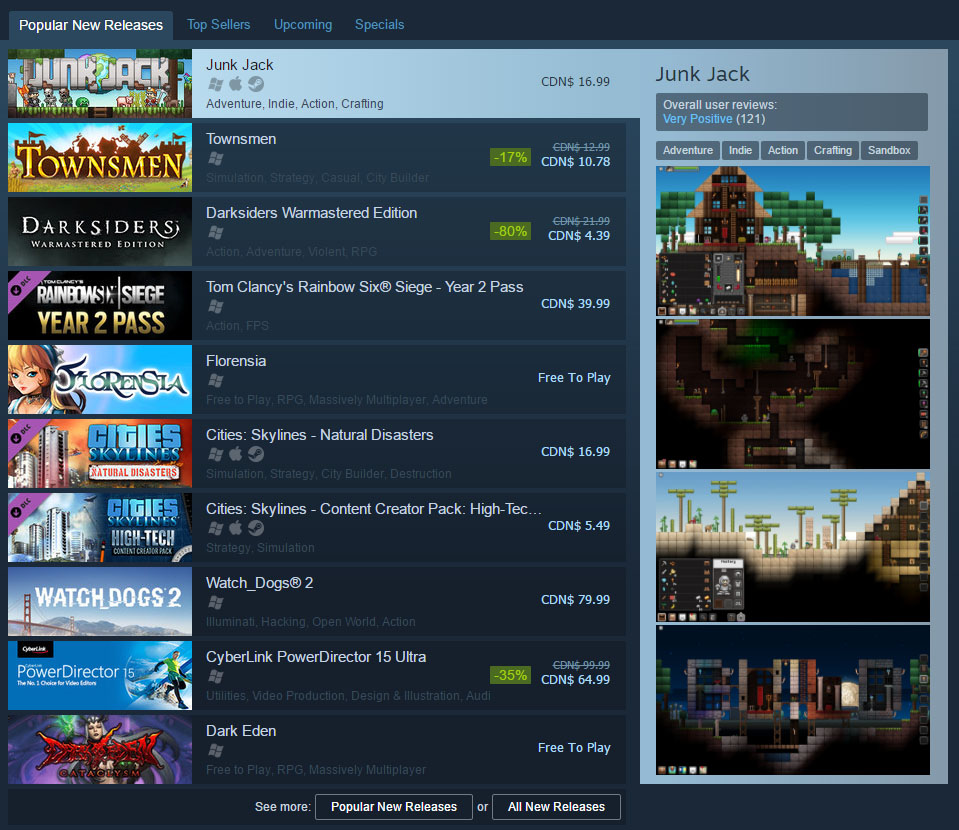Image resolution: width=959 pixels, height=830 pixels.
Task: Click Windows icon under Content Creator Pack
Action: click(x=215, y=528)
